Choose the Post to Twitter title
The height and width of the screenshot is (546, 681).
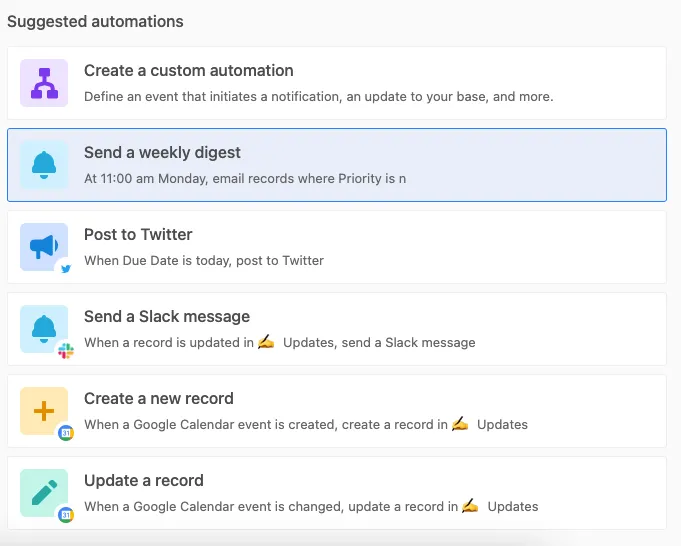pyautogui.click(x=138, y=235)
